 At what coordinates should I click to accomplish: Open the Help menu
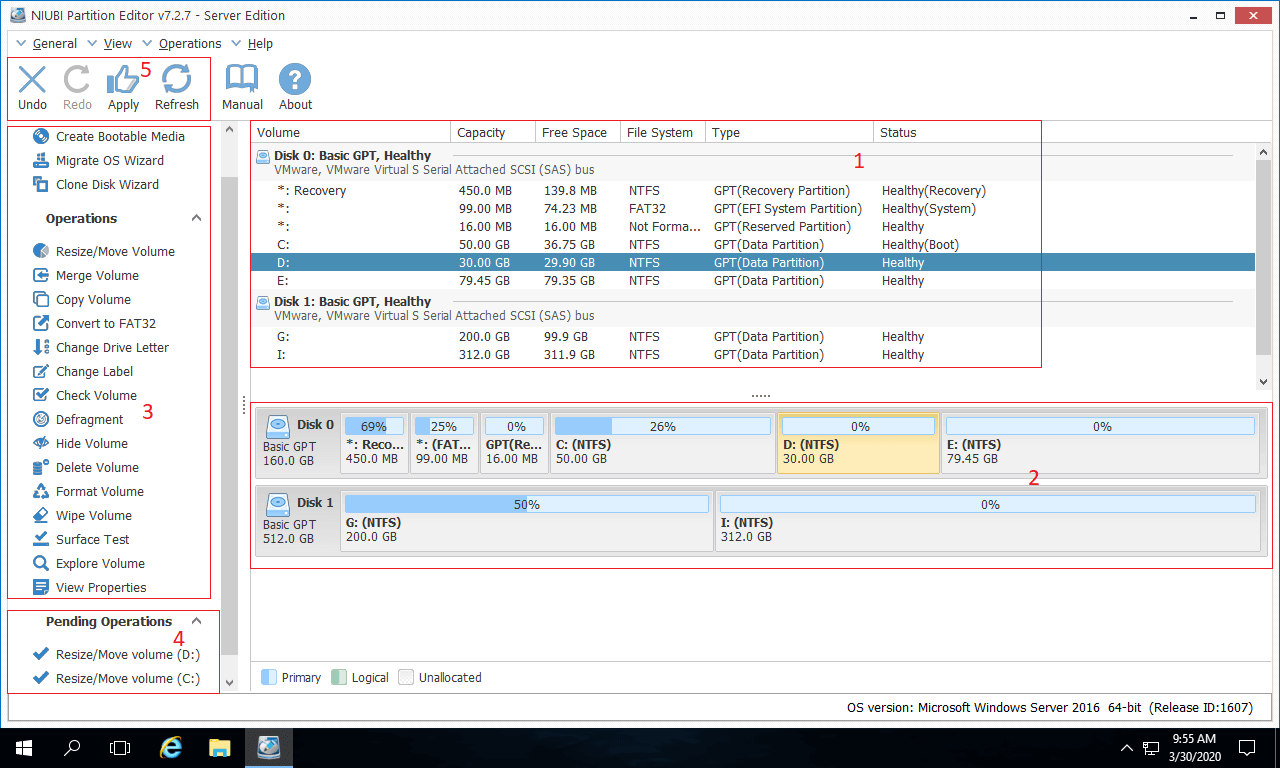click(260, 44)
